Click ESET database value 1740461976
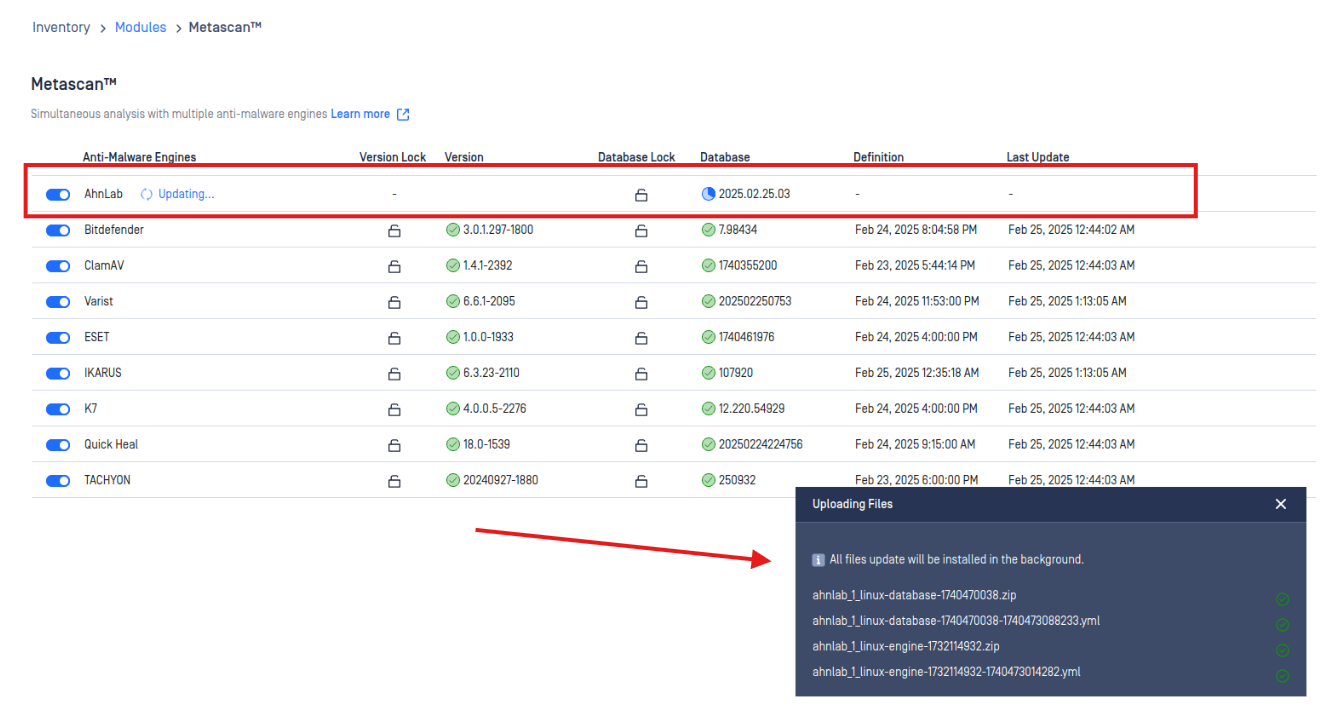The width and height of the screenshot is (1324, 711). click(747, 337)
